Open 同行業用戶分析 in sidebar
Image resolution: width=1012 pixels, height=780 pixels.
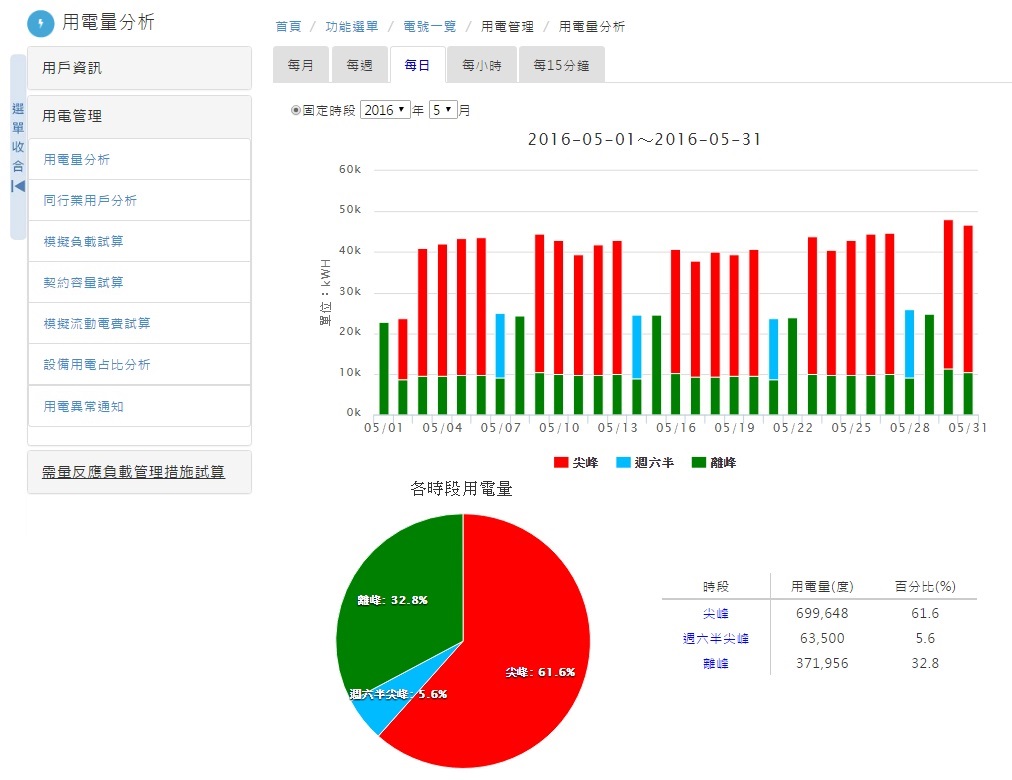coord(90,200)
